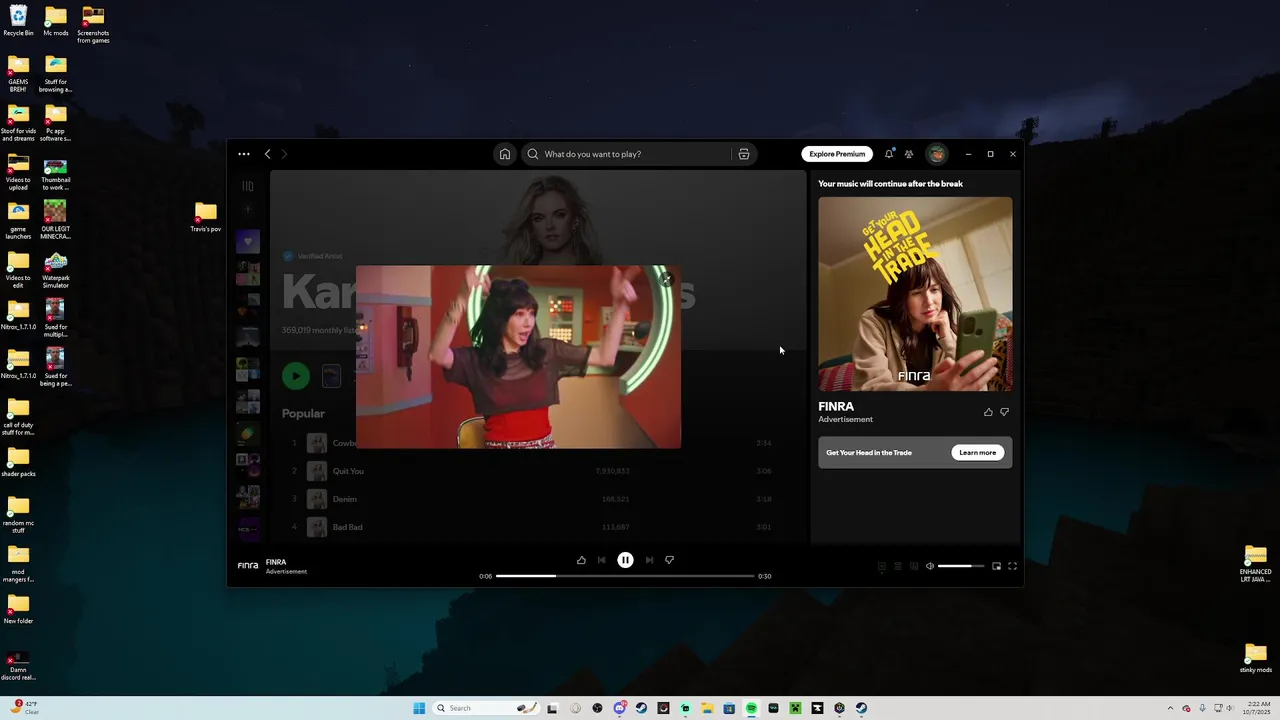Open the Queue icon
1280x720 pixels.
coord(898,566)
